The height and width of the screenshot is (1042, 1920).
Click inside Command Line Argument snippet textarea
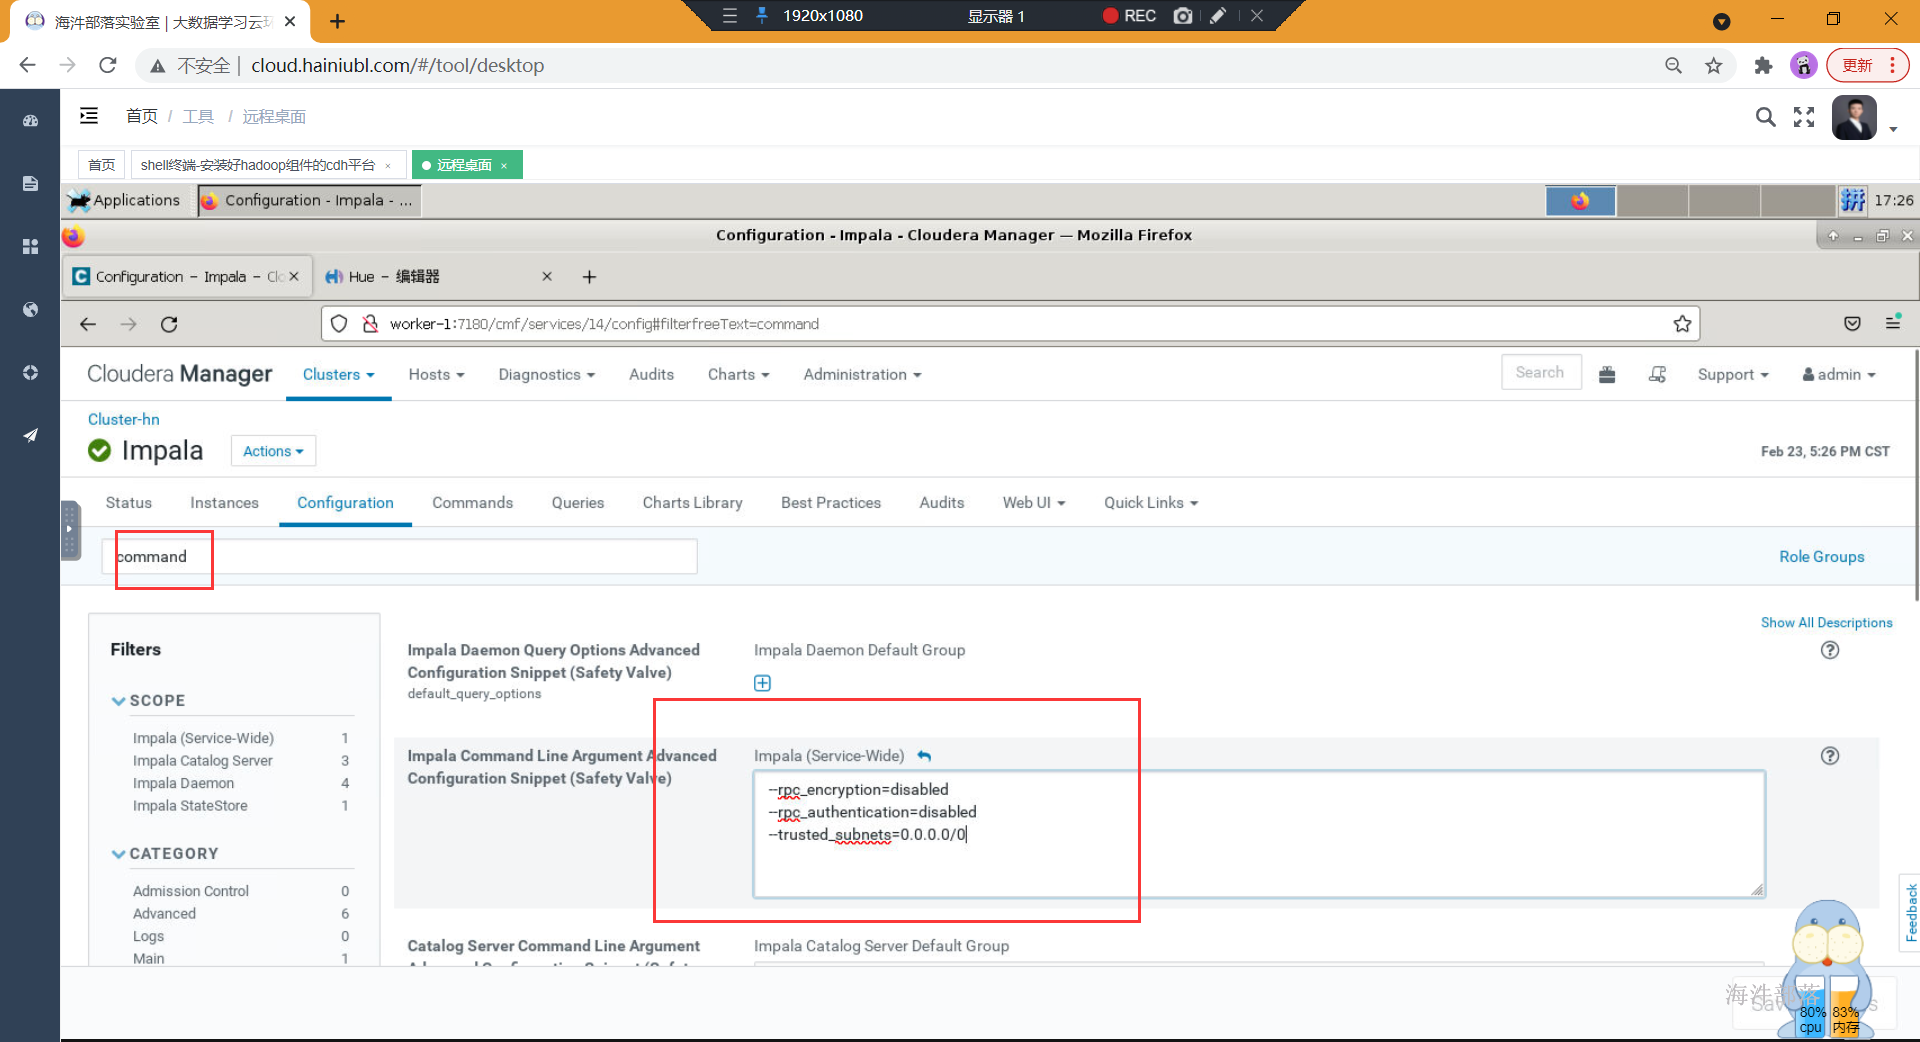(1259, 833)
